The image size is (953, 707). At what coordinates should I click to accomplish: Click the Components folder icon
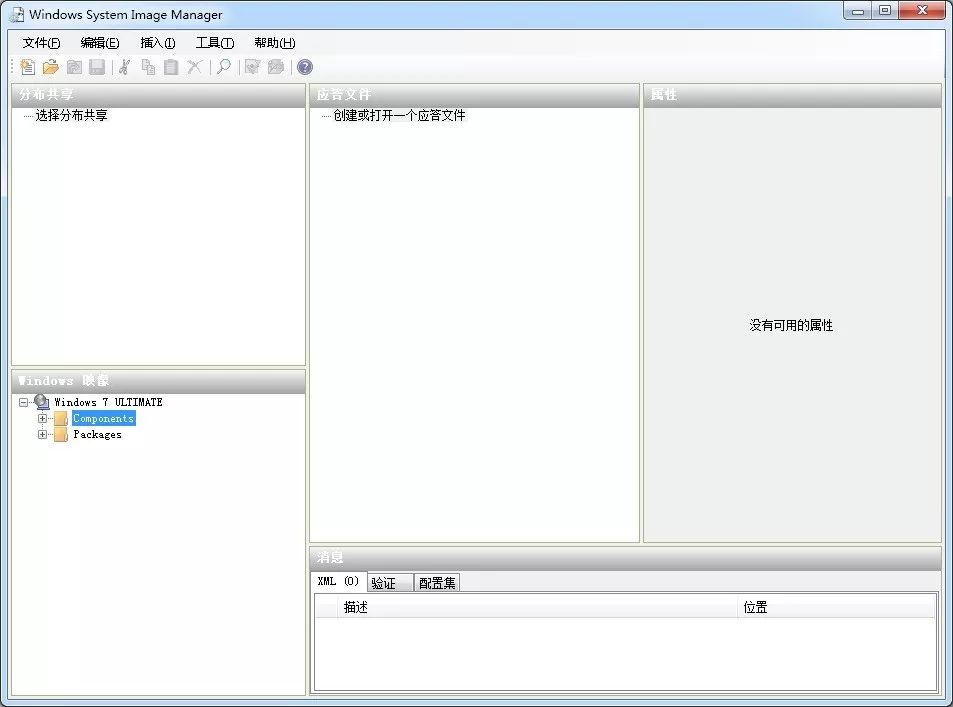click(x=61, y=418)
